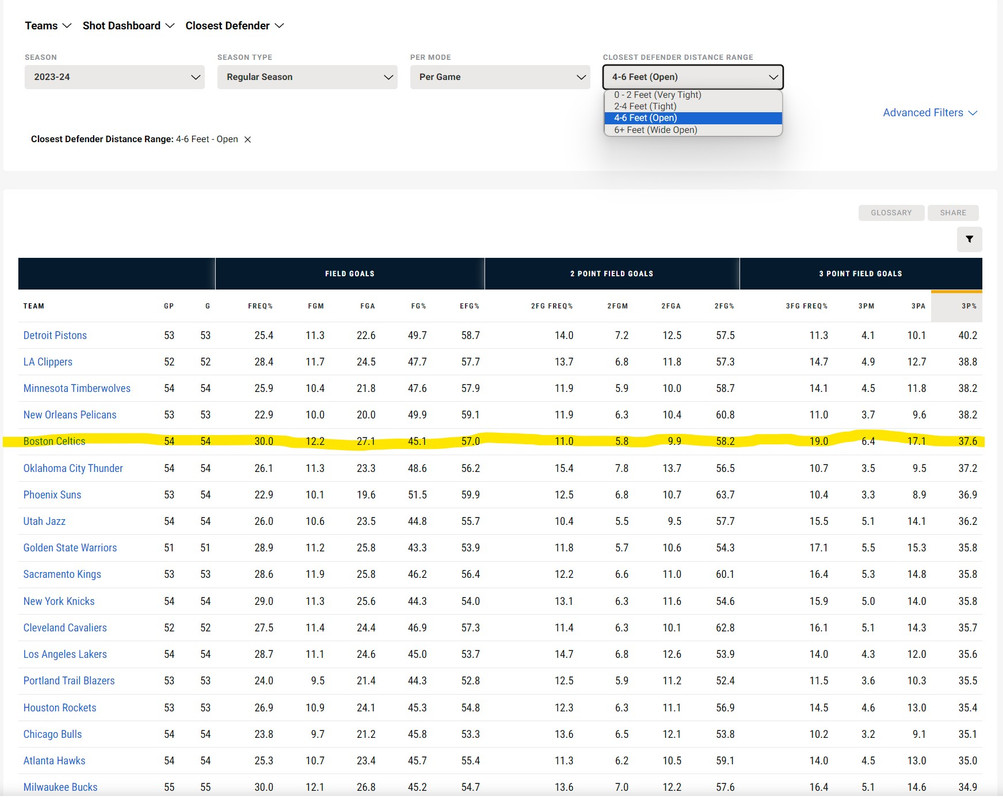Click the Glossary button

point(891,212)
